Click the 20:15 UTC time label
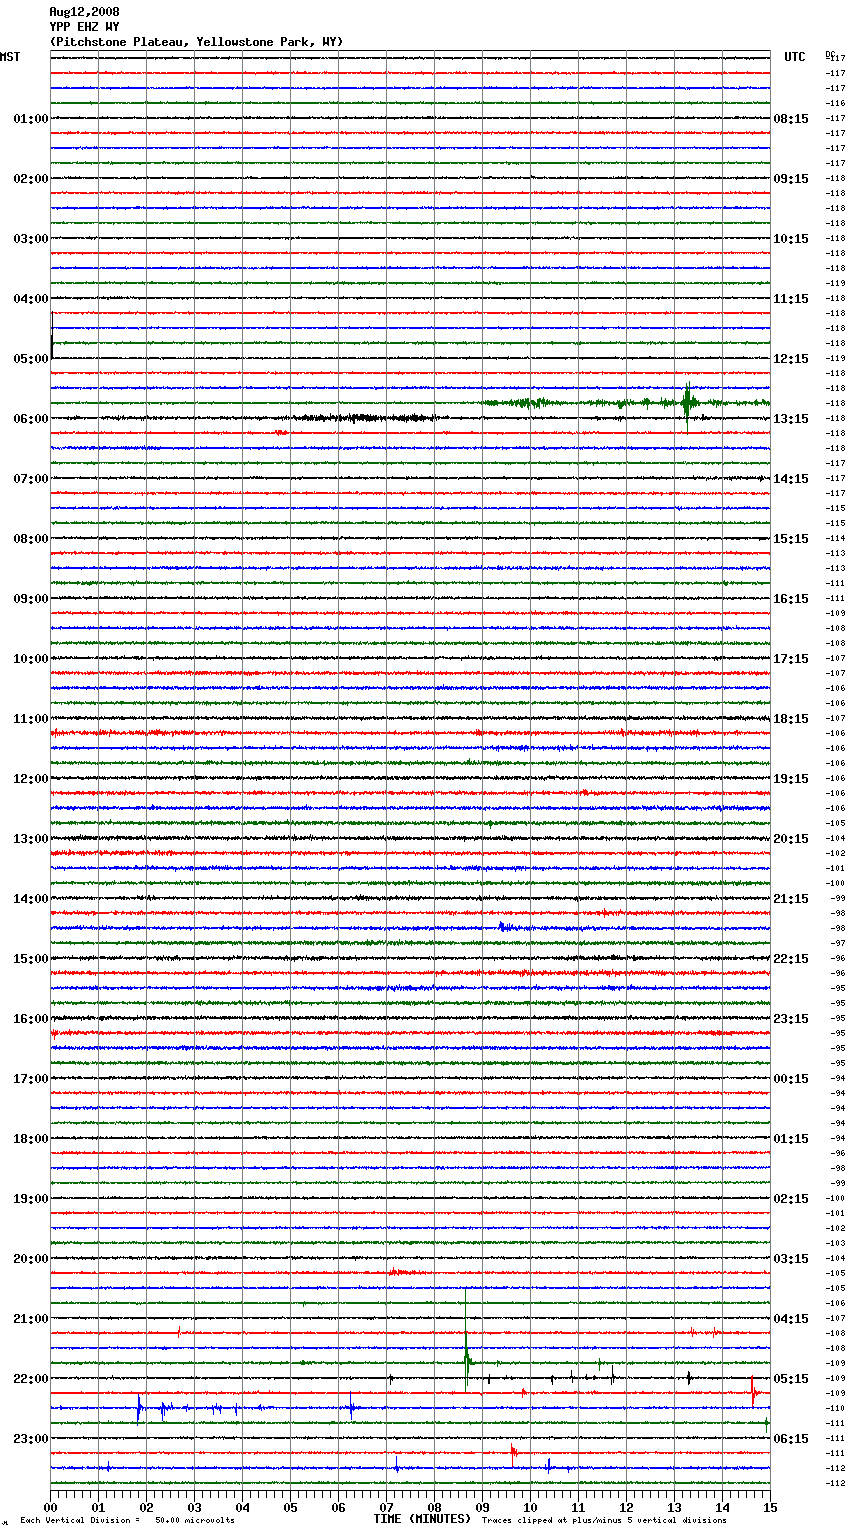850x1534 pixels. coord(791,839)
